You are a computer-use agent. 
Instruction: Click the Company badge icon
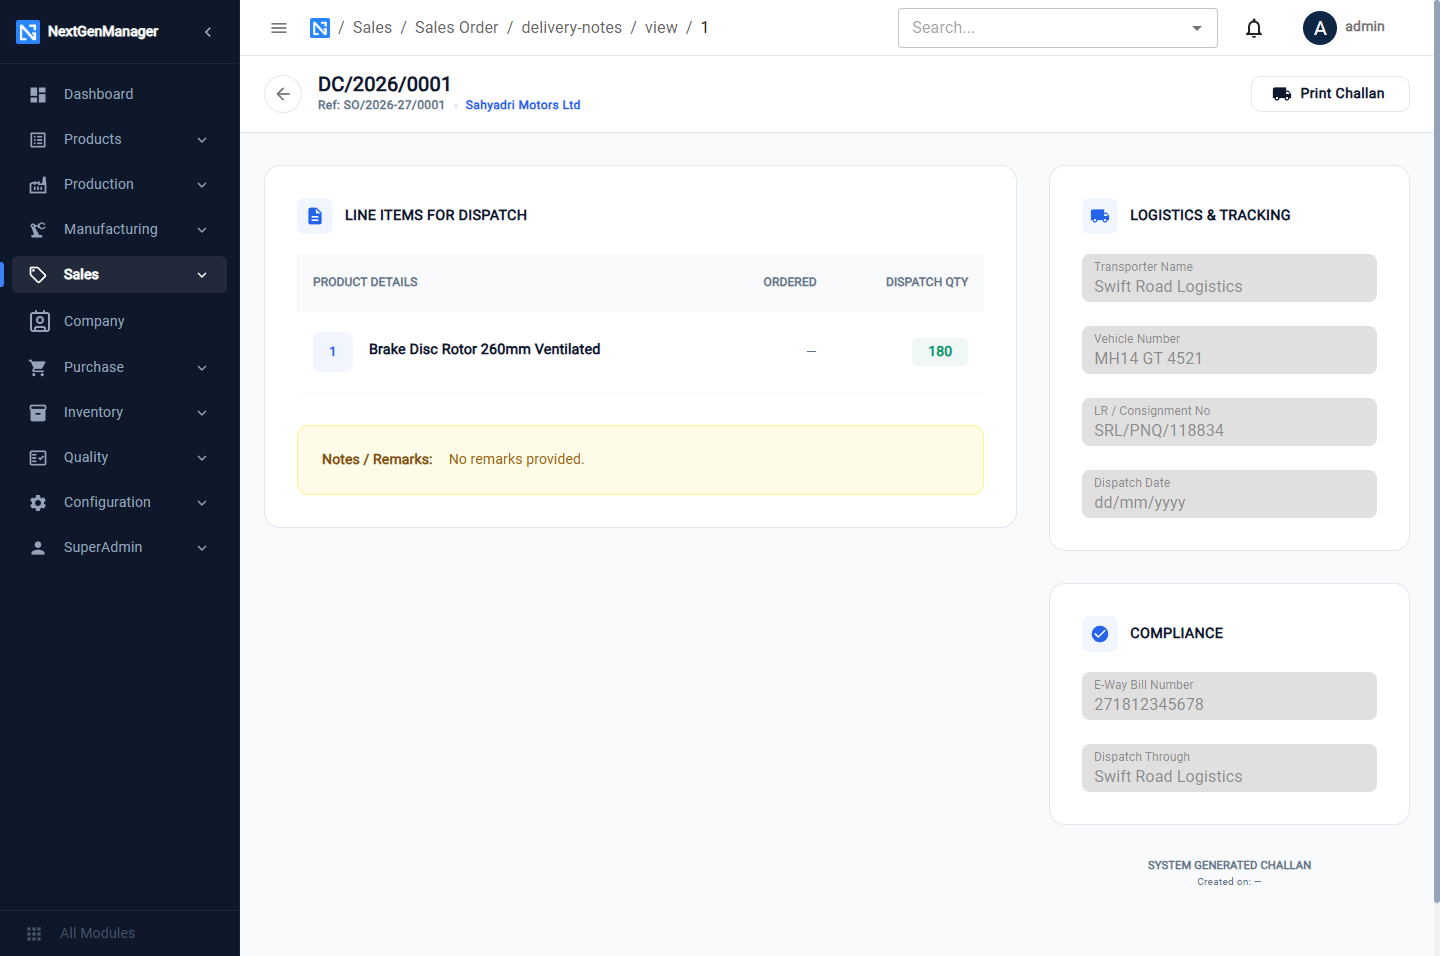click(x=39, y=321)
